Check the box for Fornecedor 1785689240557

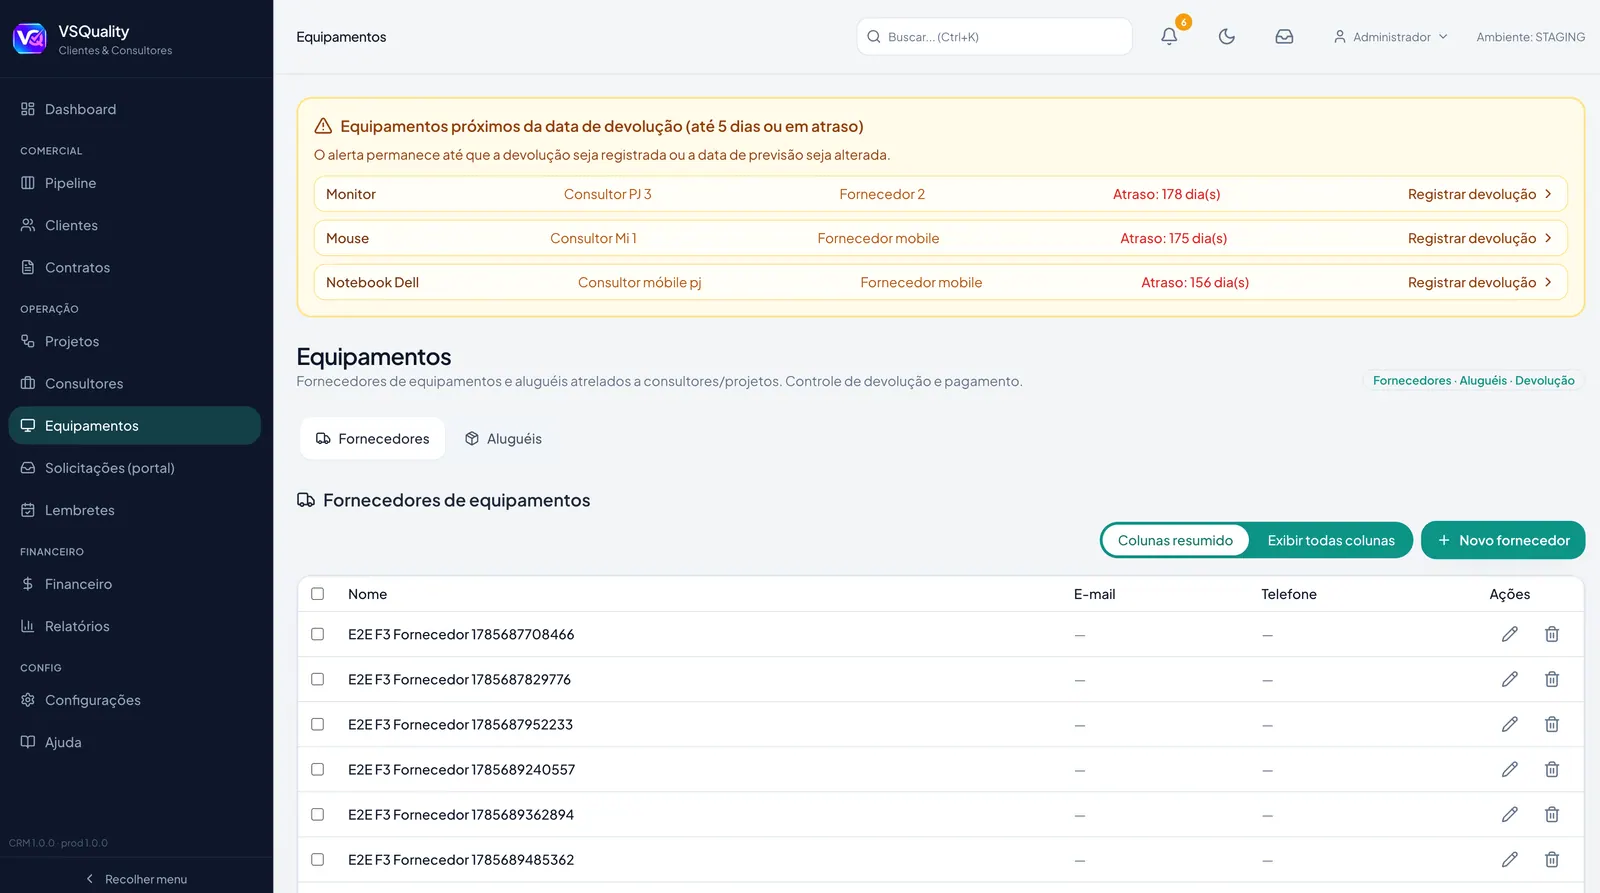tap(318, 769)
